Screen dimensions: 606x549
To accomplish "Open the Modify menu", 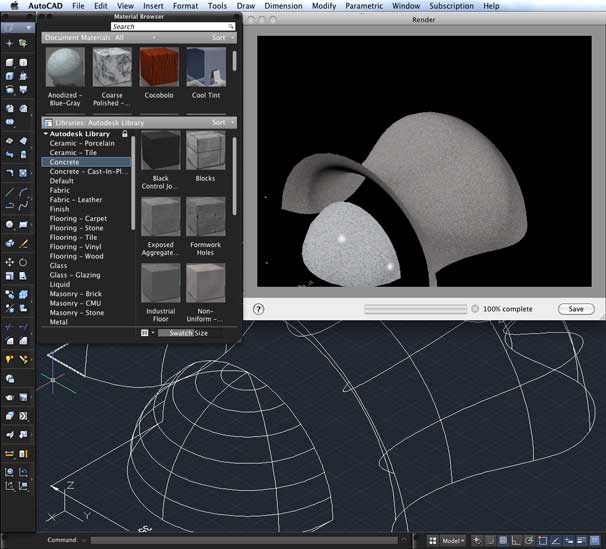I will tap(324, 6).
